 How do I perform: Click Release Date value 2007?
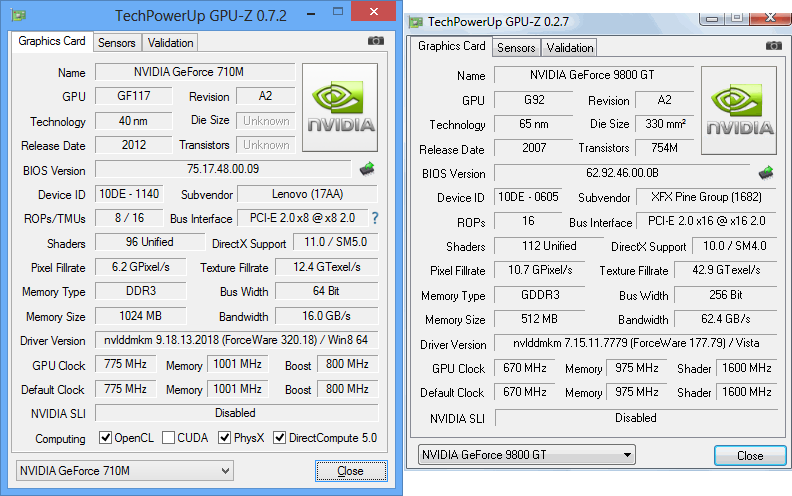(x=533, y=147)
